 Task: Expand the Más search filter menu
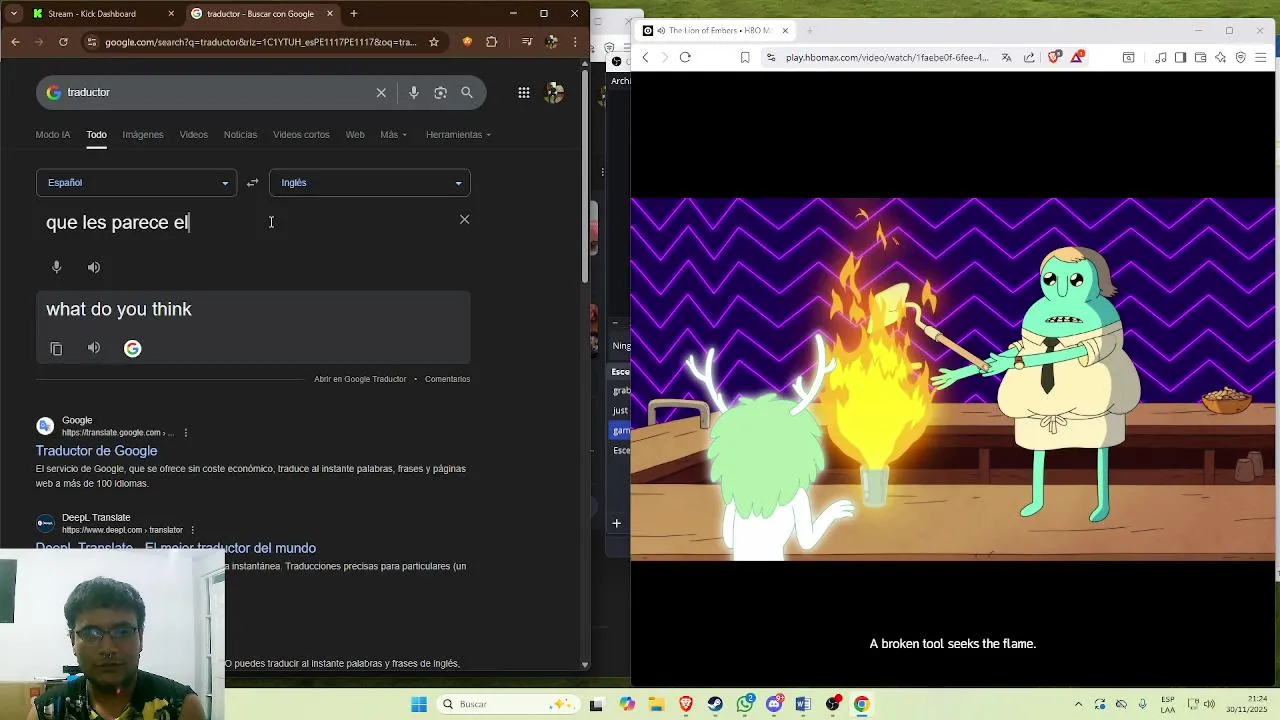pos(393,135)
